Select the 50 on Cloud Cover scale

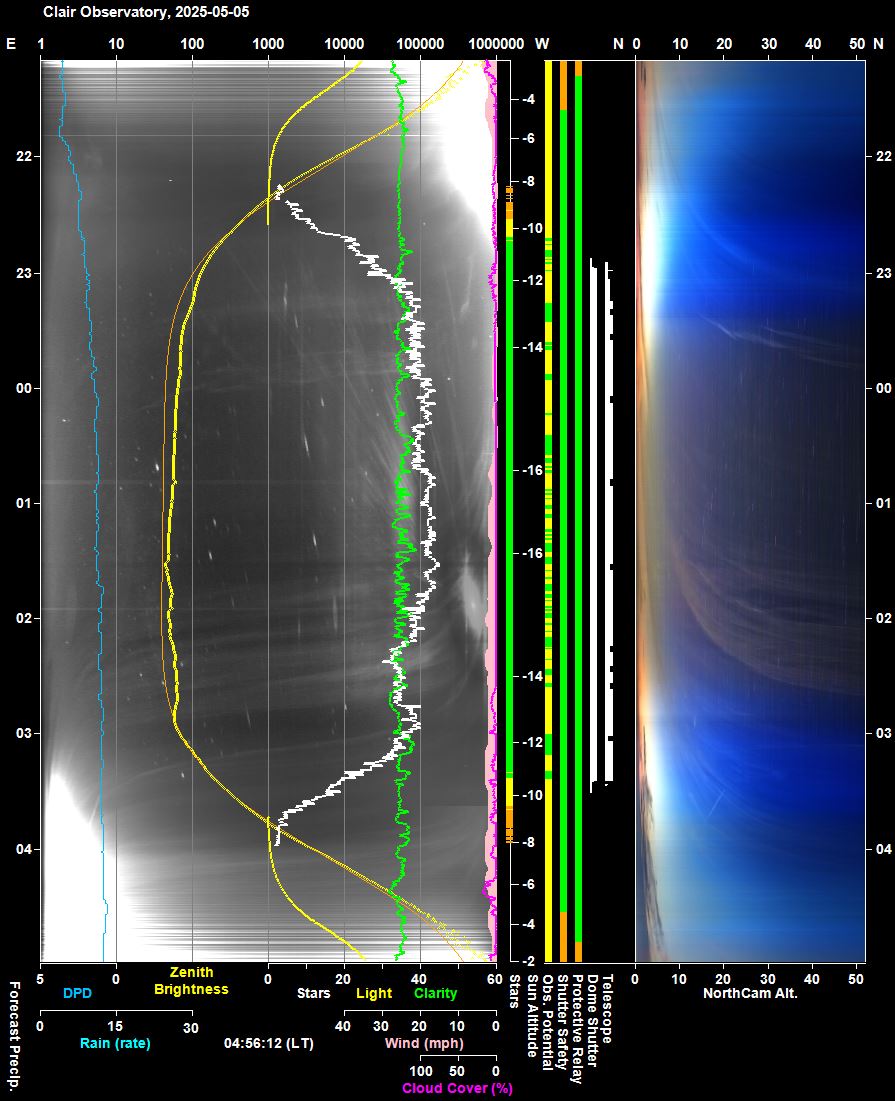[457, 1072]
